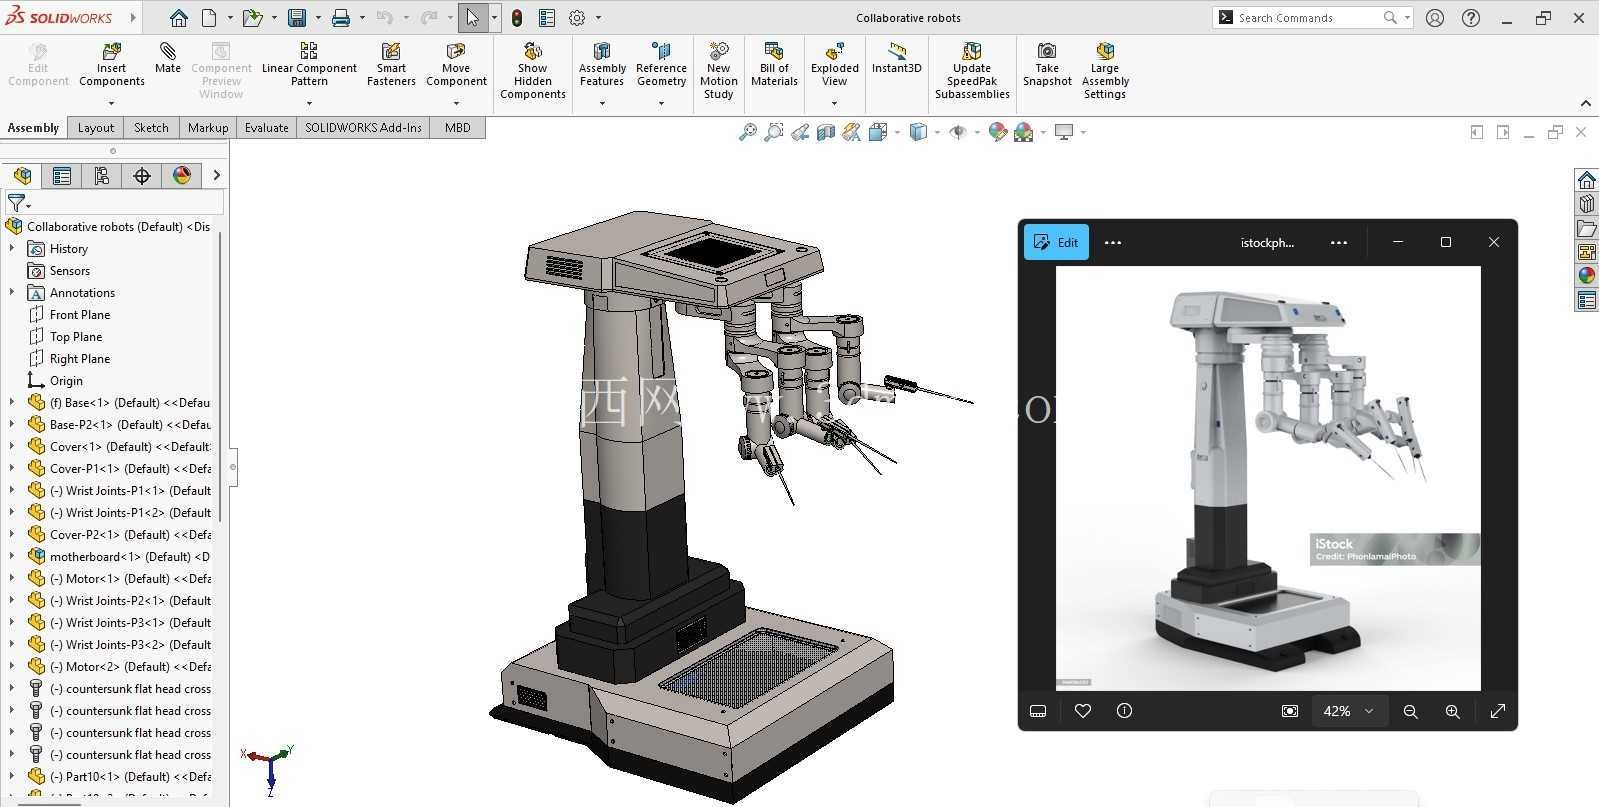Click the Save icon

click(x=297, y=18)
